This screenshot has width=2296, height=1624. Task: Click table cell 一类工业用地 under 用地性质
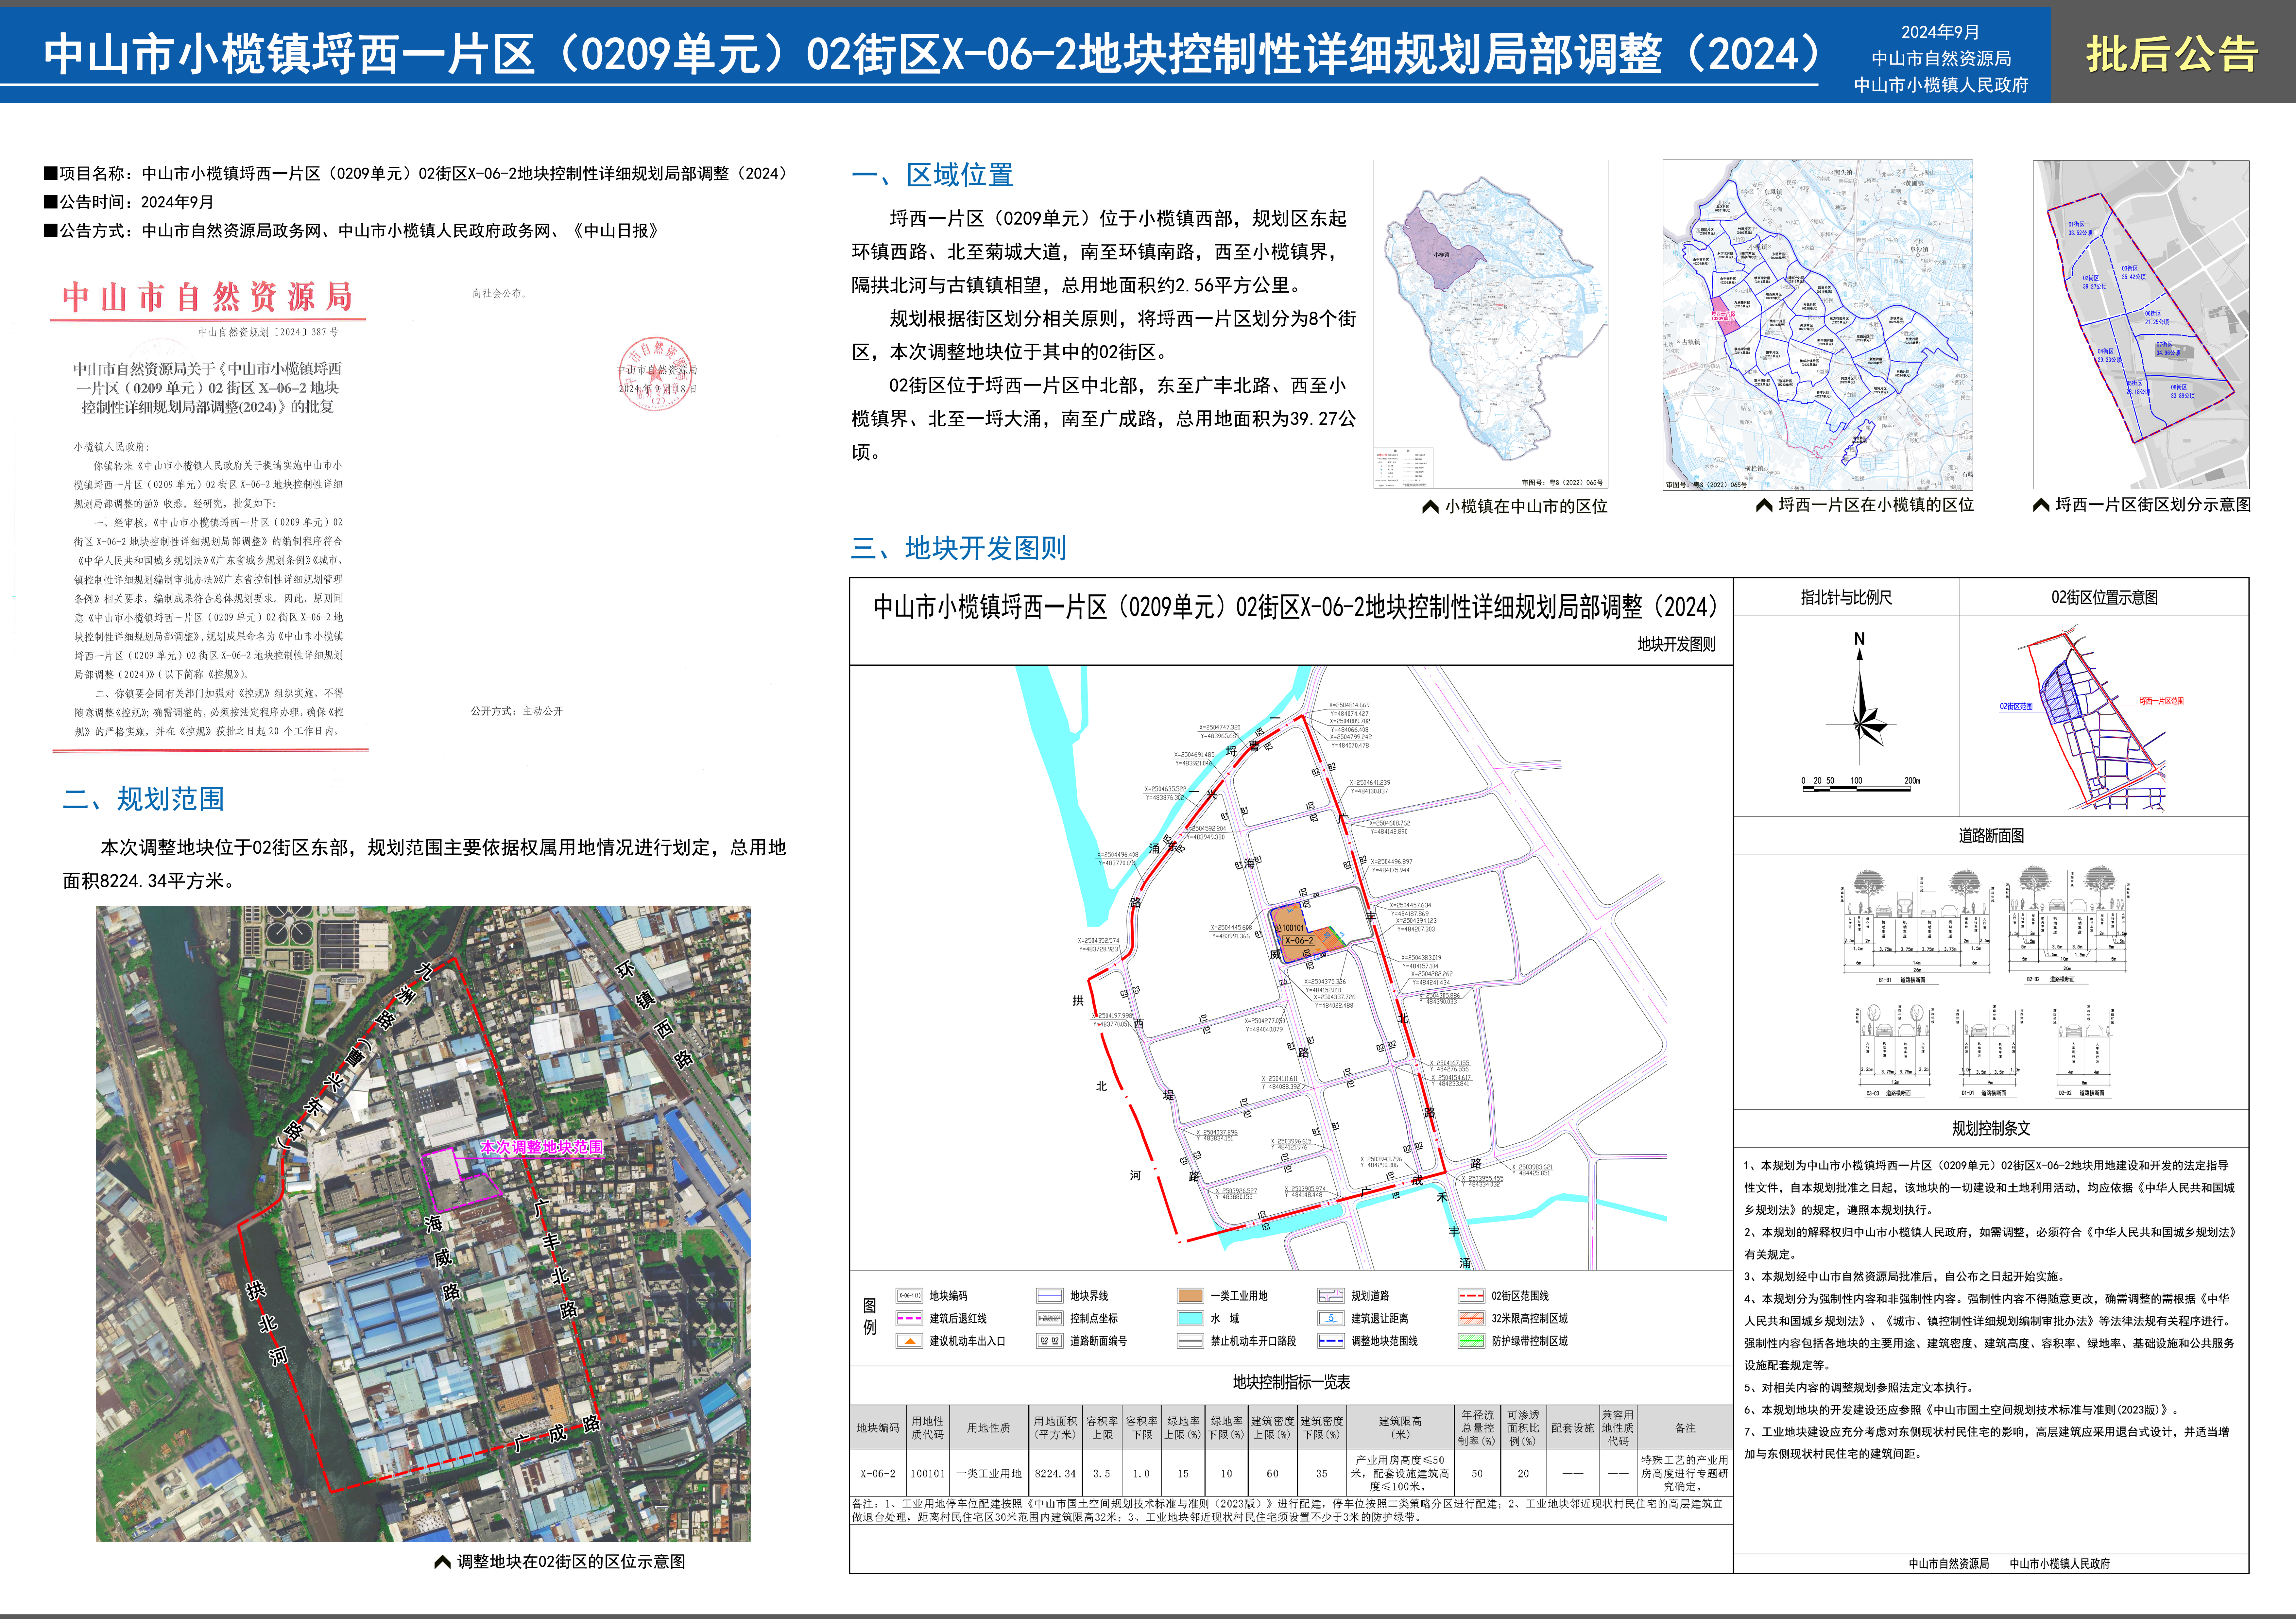coord(989,1473)
